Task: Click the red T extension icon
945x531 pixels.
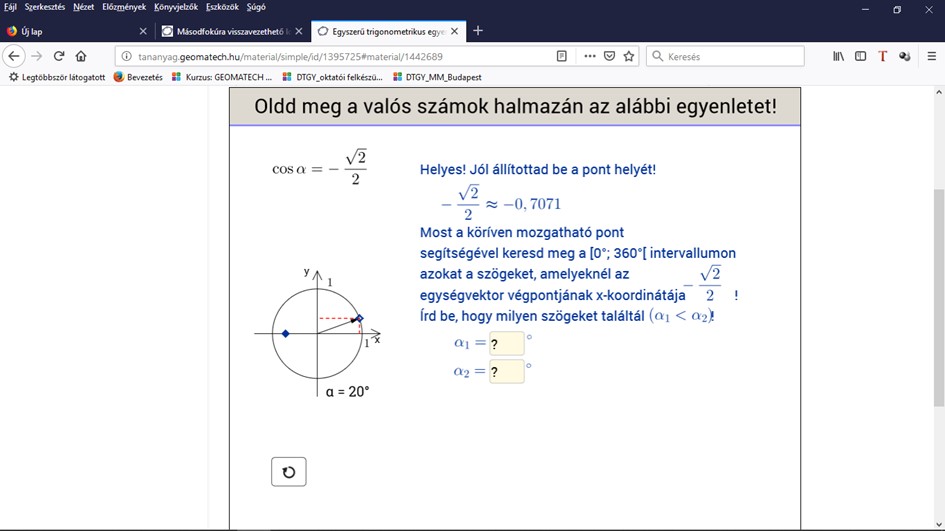Action: pyautogui.click(x=883, y=56)
